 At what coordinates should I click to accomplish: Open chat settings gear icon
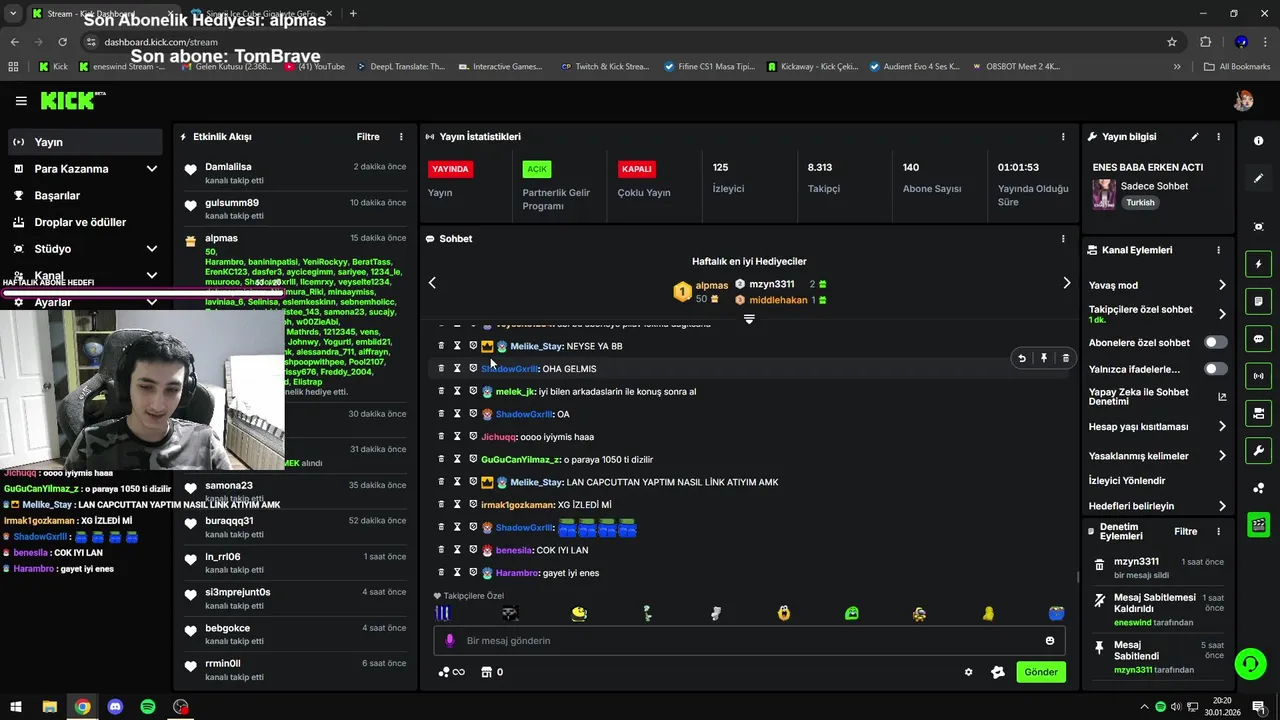pos(968,672)
